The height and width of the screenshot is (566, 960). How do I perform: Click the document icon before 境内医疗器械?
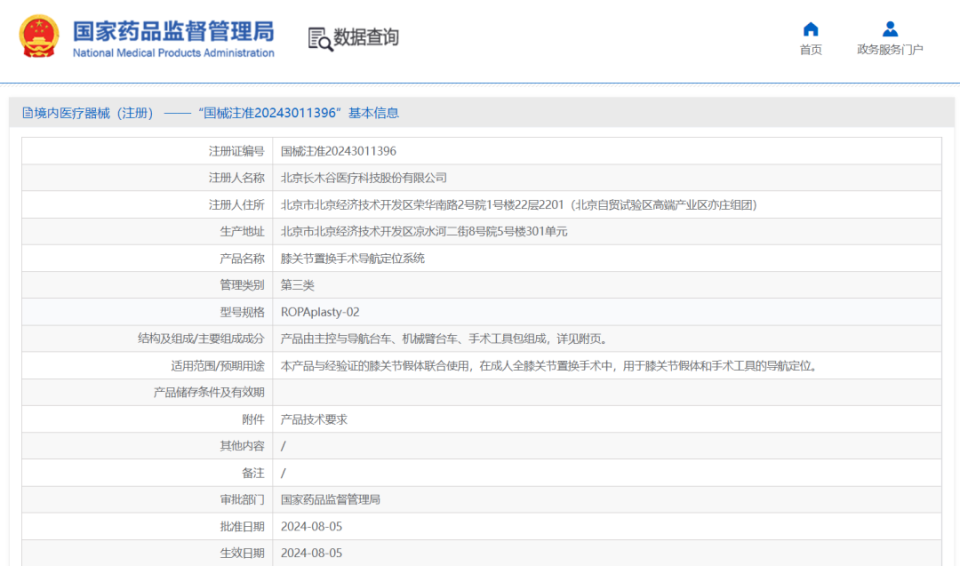28,113
